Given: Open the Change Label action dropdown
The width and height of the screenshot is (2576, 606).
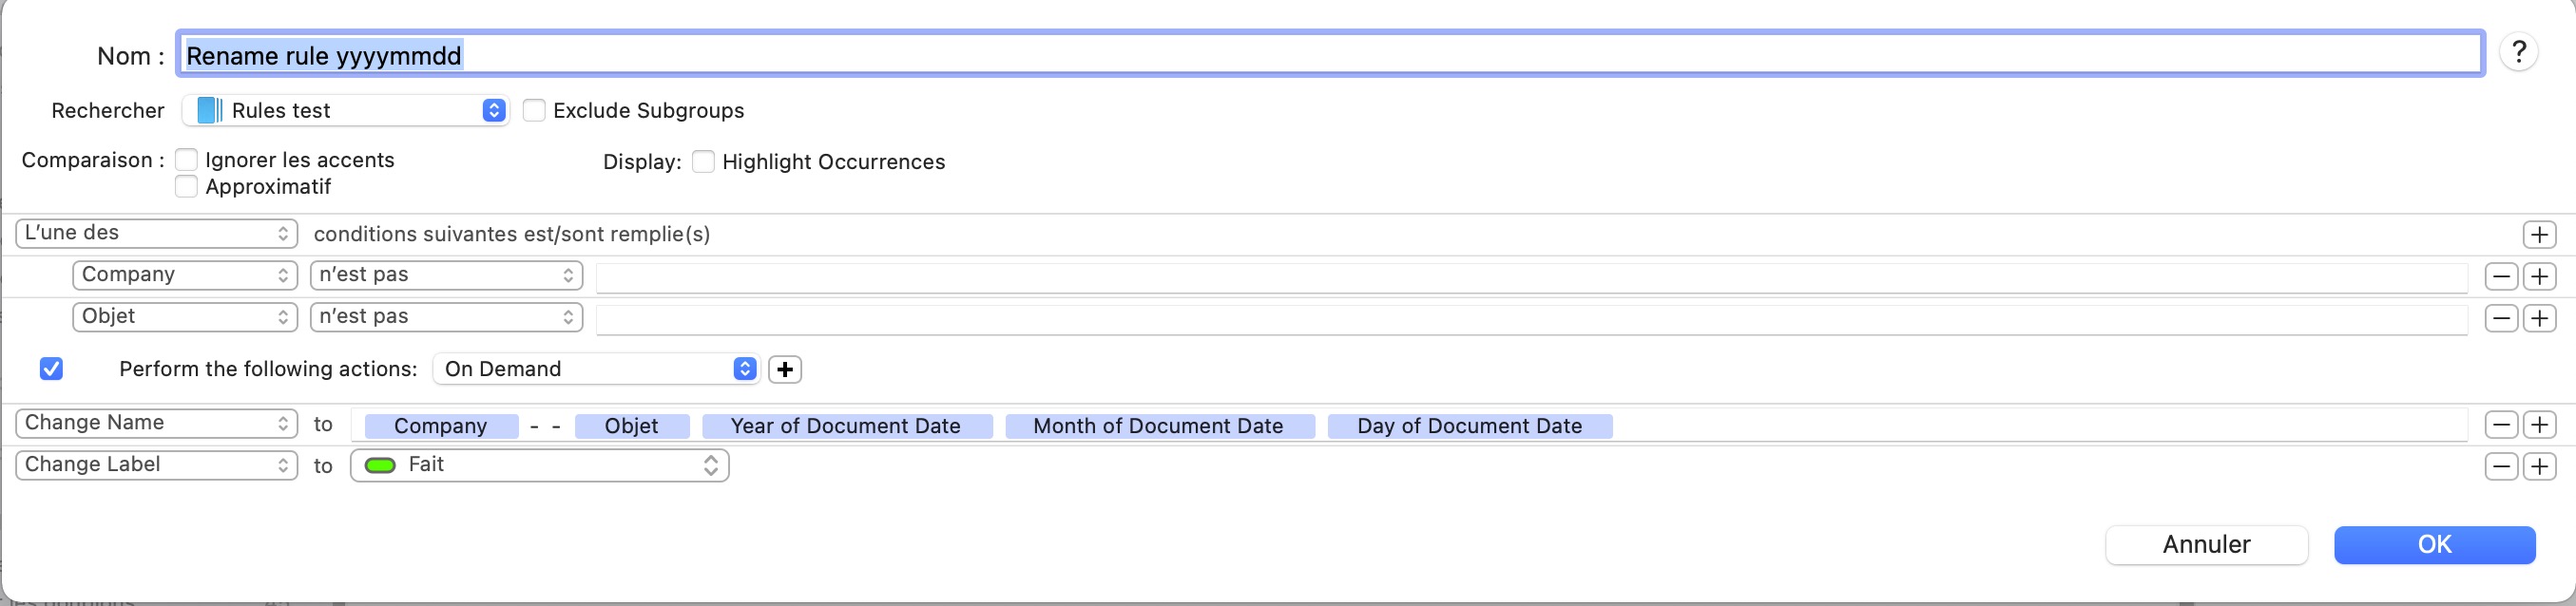Looking at the screenshot, I should 157,465.
